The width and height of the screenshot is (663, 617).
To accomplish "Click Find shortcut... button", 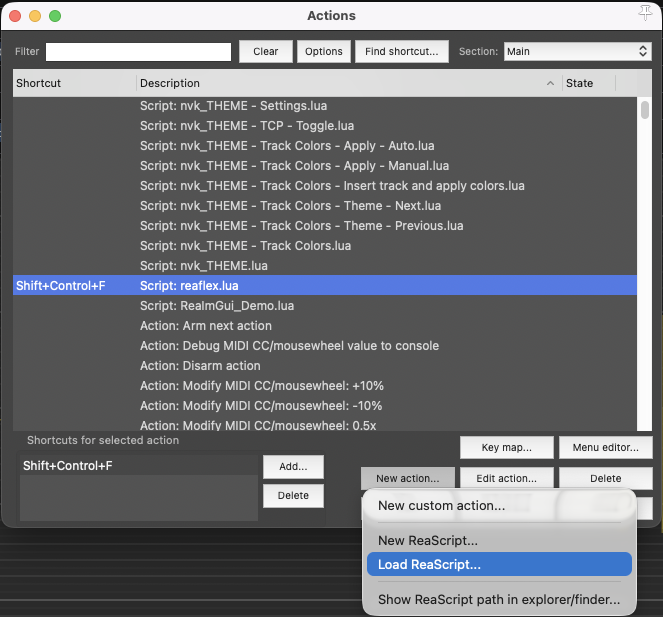I will [402, 52].
